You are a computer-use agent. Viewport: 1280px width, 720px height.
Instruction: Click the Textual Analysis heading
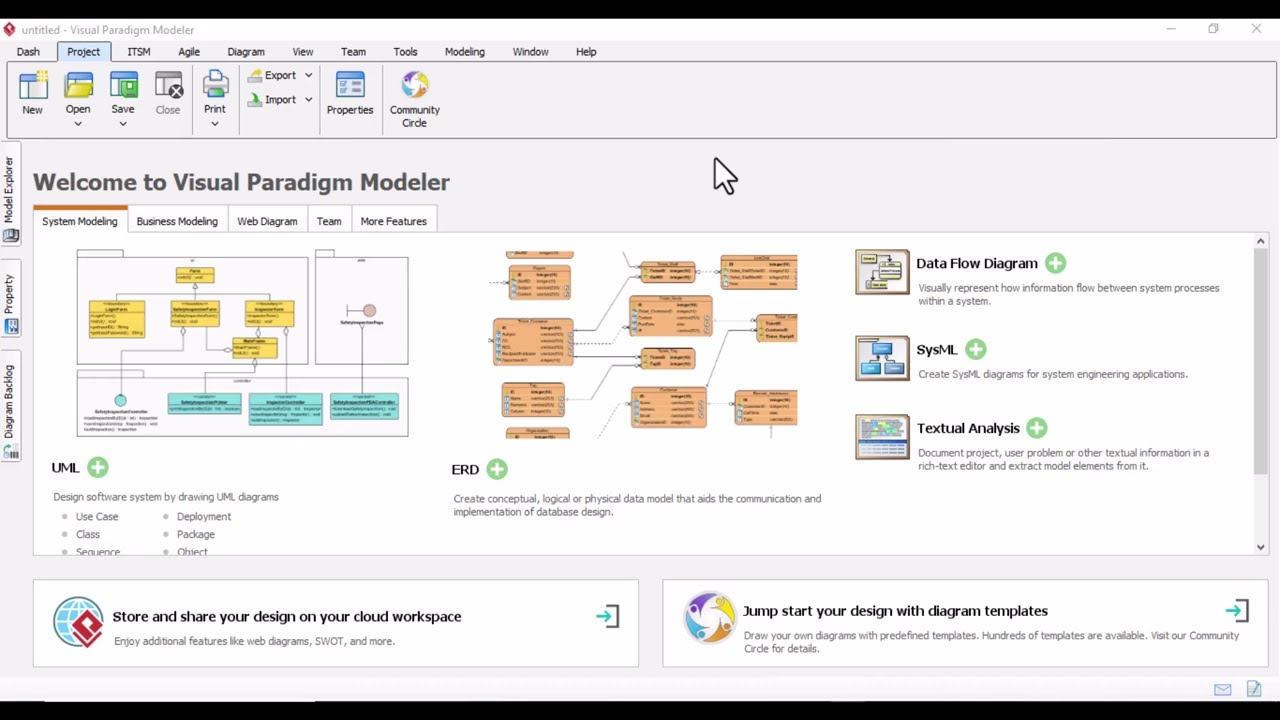click(x=968, y=429)
